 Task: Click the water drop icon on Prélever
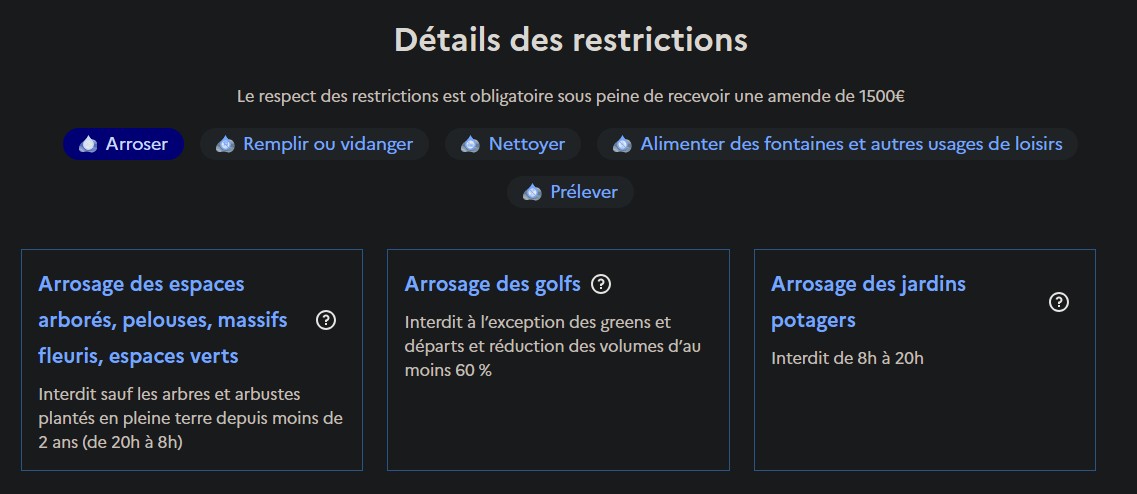tap(533, 192)
